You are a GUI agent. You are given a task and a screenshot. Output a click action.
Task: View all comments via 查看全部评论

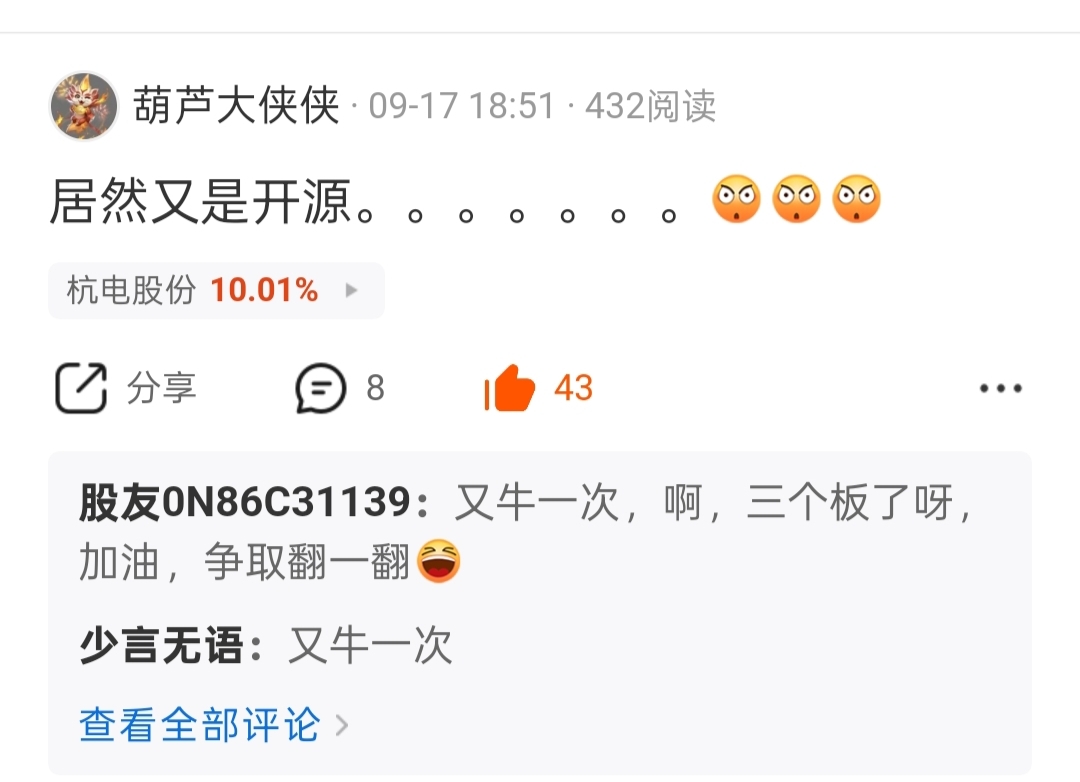200,725
